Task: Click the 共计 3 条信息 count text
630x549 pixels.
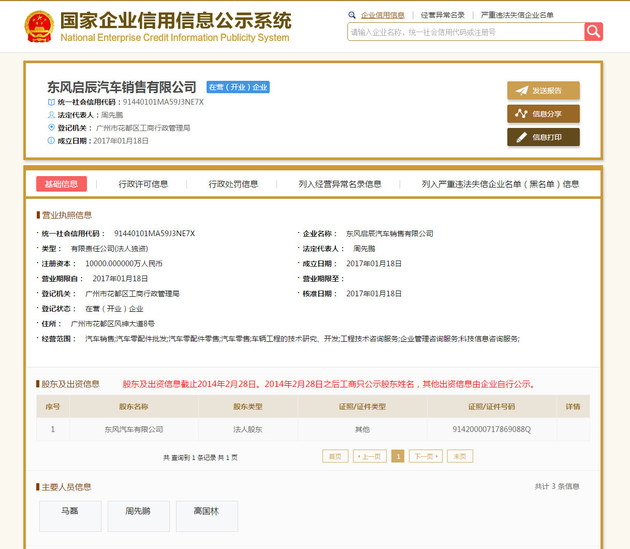Action: point(557,486)
